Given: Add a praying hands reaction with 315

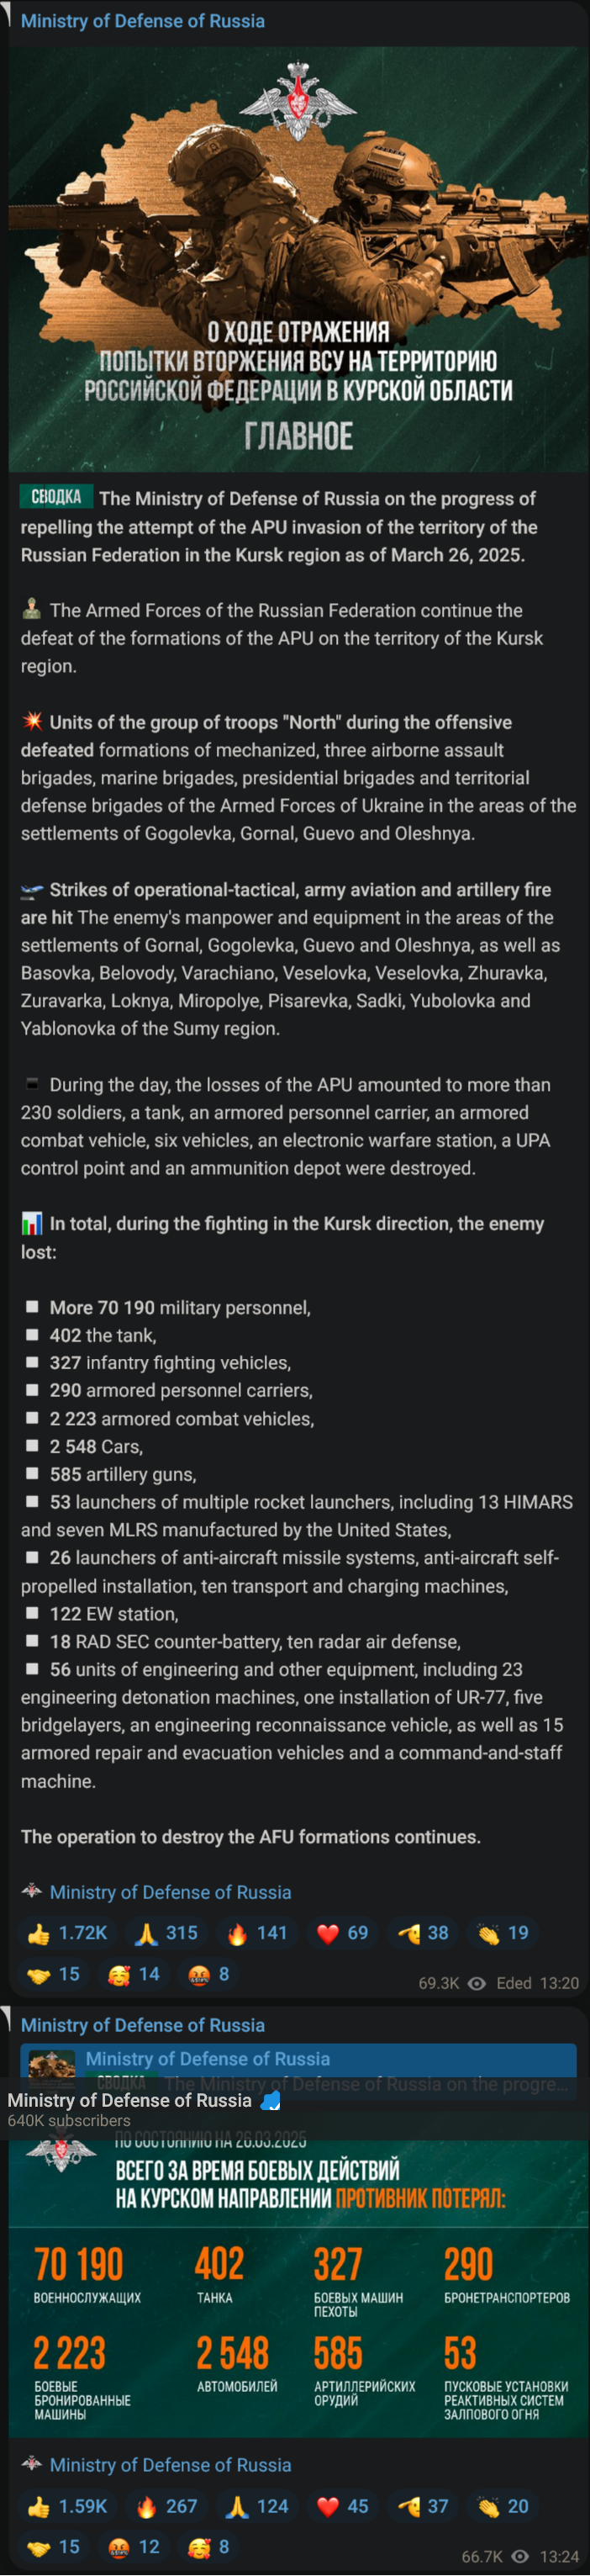Looking at the screenshot, I should [167, 1933].
